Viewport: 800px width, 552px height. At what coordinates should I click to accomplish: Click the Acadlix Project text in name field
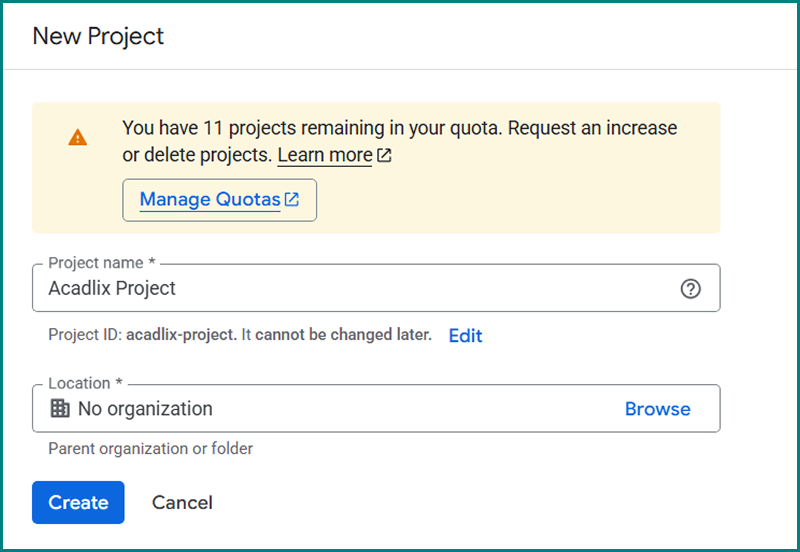112,288
